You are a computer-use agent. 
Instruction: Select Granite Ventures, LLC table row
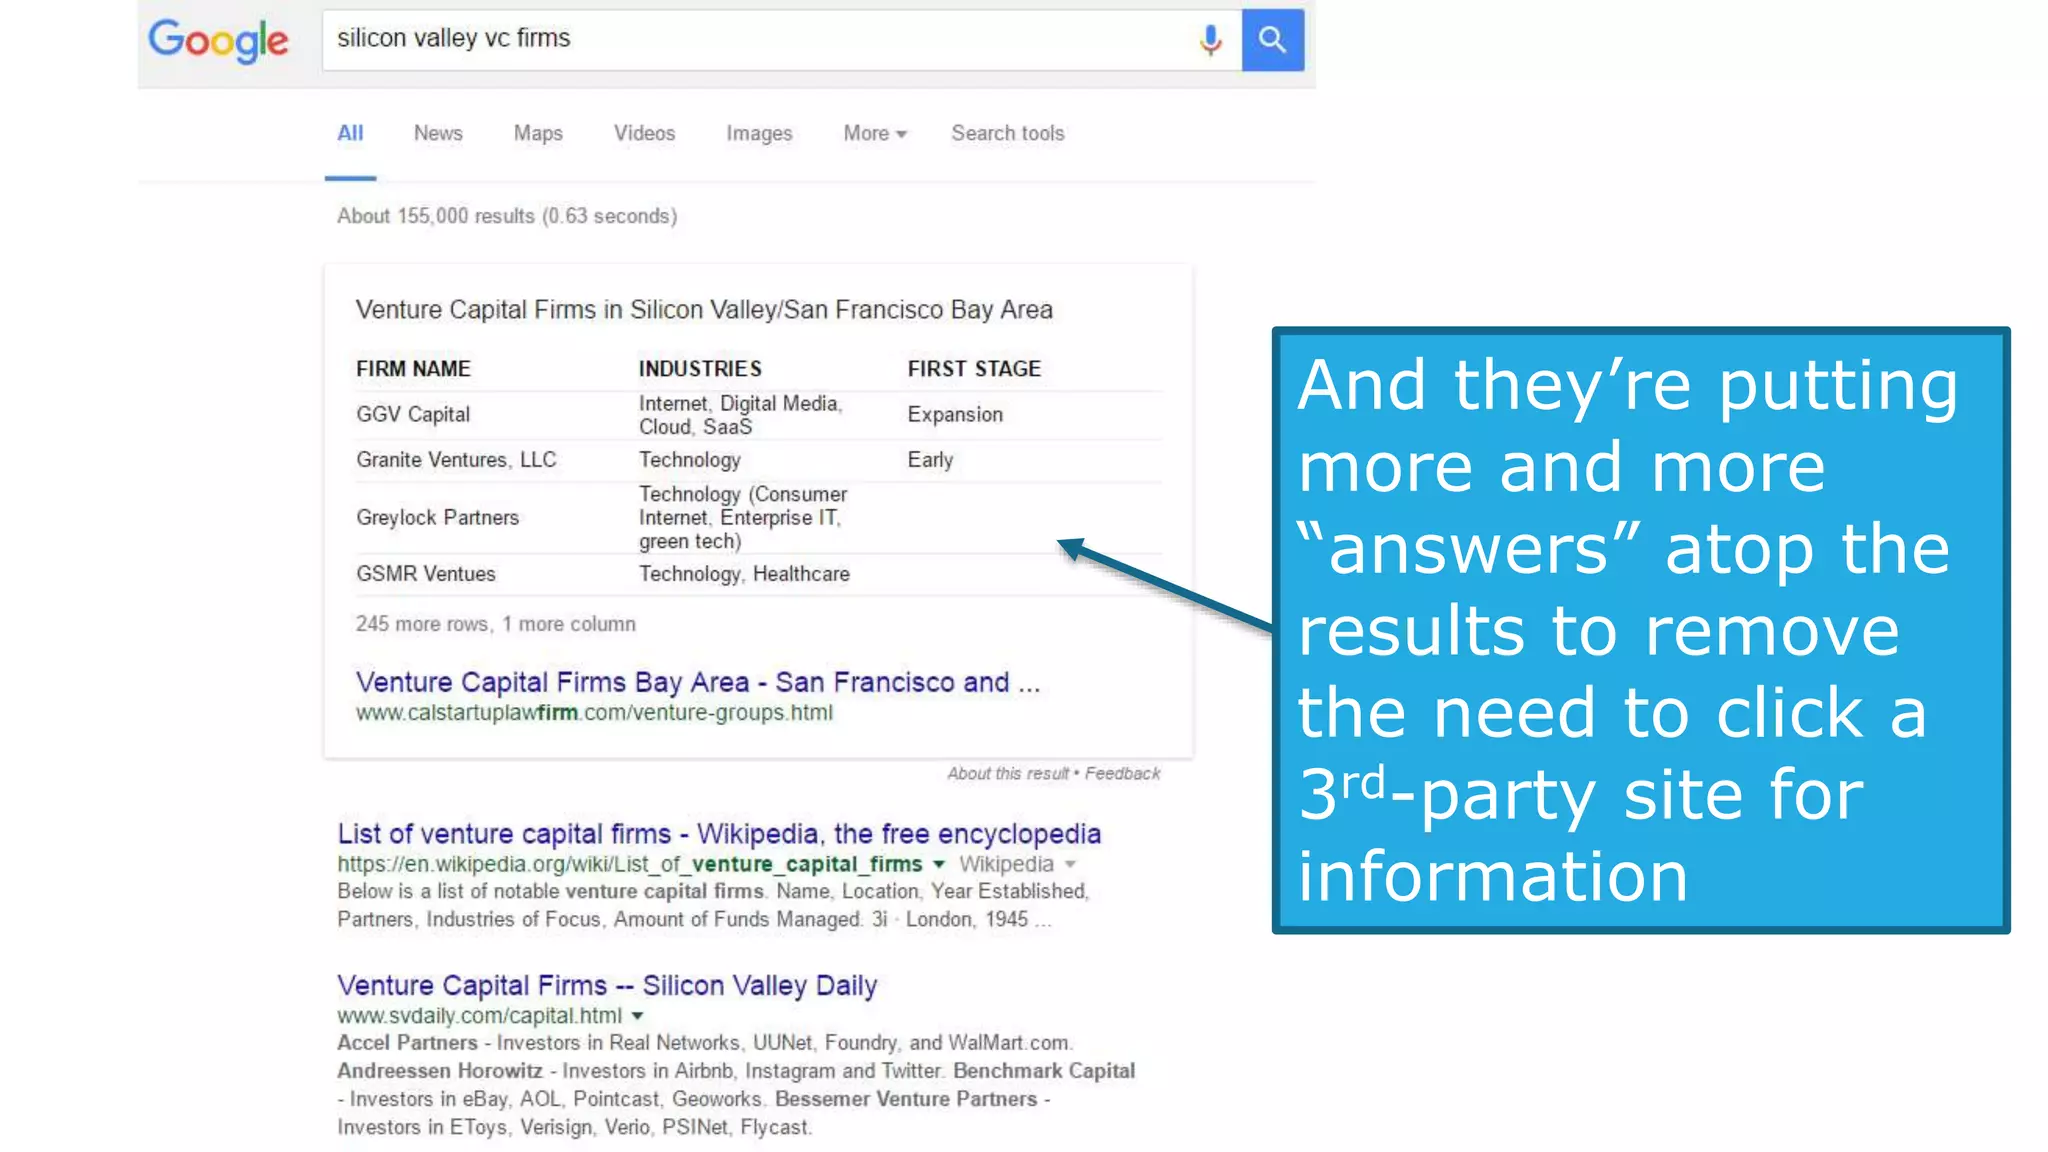759,460
